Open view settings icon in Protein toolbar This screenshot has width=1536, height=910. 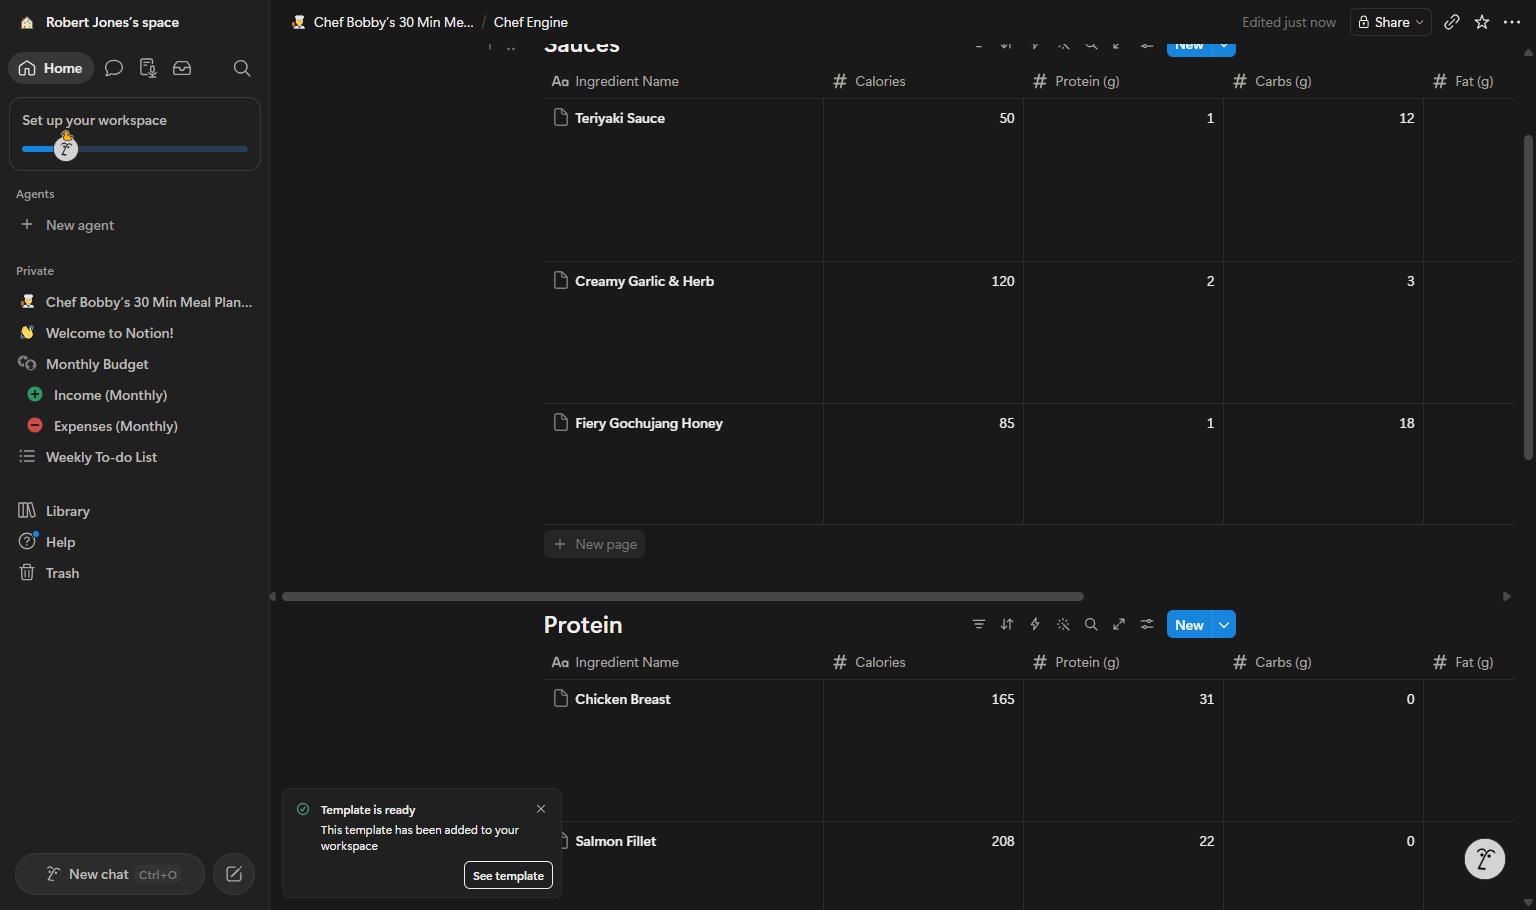pos(1147,624)
